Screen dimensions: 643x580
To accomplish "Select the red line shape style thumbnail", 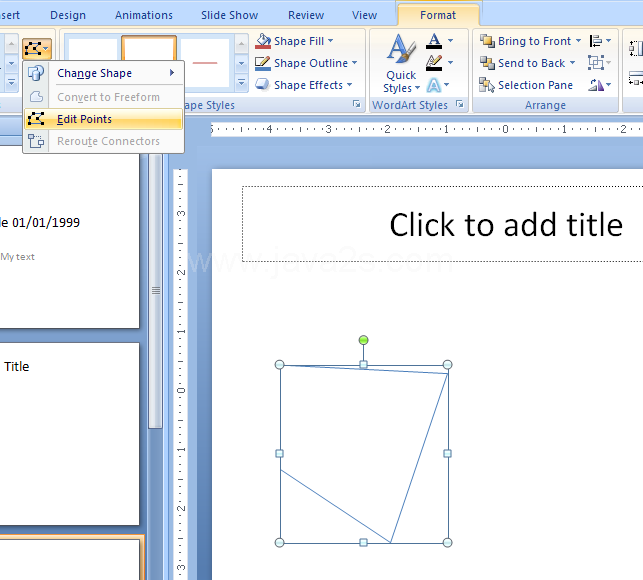I will click(205, 63).
